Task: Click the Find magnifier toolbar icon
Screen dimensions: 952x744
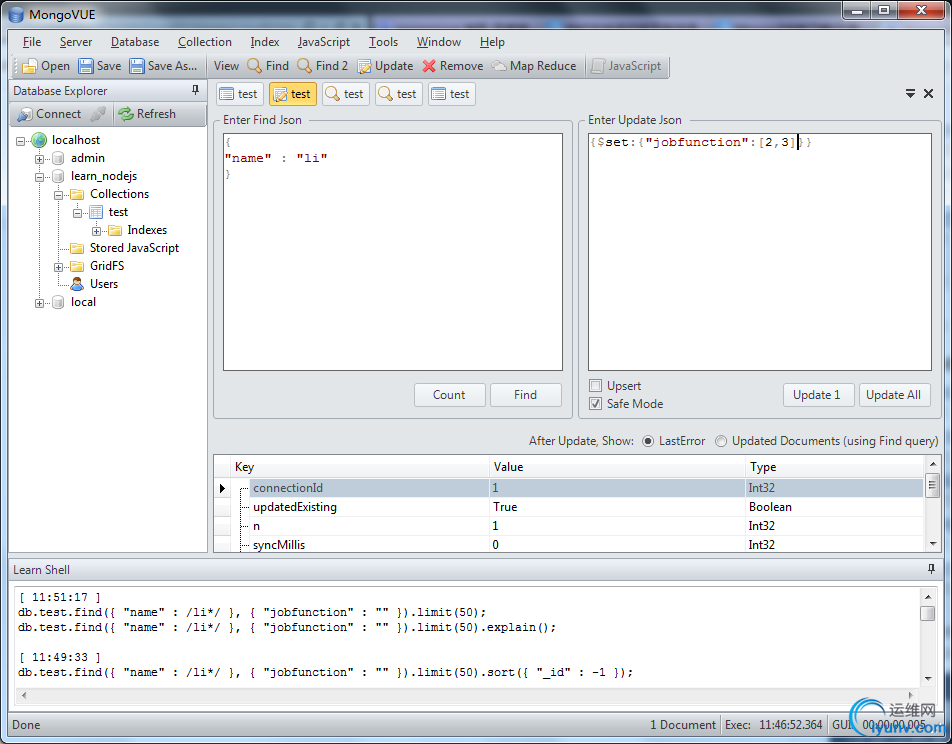Action: pos(255,66)
